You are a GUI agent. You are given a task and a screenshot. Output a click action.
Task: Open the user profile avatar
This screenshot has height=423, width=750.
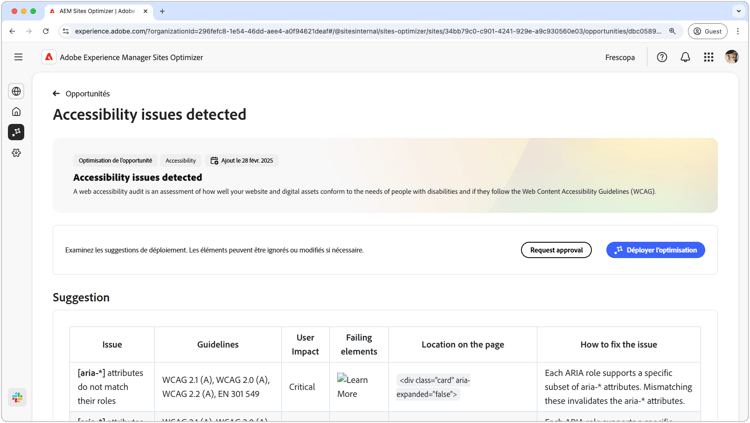731,57
